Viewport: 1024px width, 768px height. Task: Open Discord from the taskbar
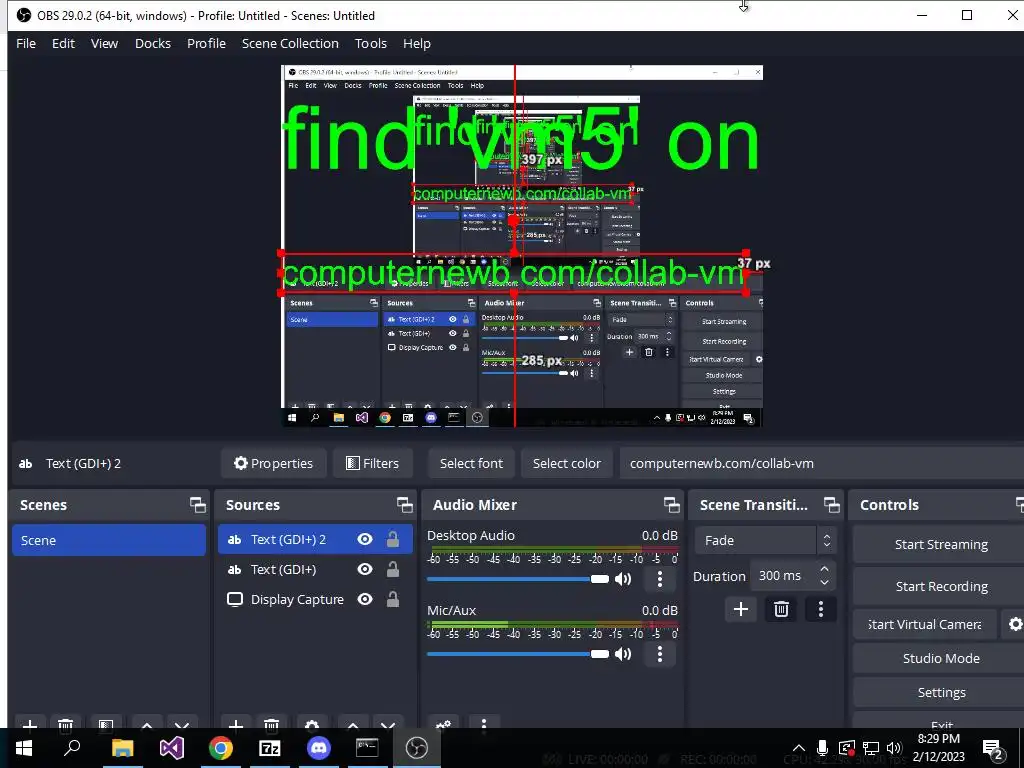coord(319,748)
